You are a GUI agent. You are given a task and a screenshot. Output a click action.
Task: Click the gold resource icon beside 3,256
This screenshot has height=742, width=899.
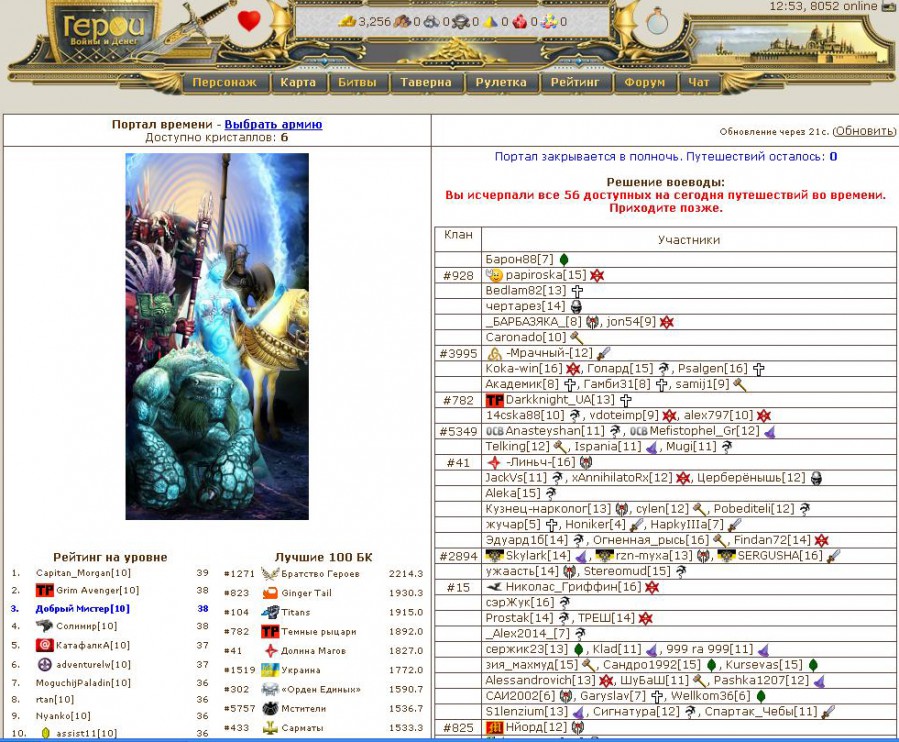(347, 22)
